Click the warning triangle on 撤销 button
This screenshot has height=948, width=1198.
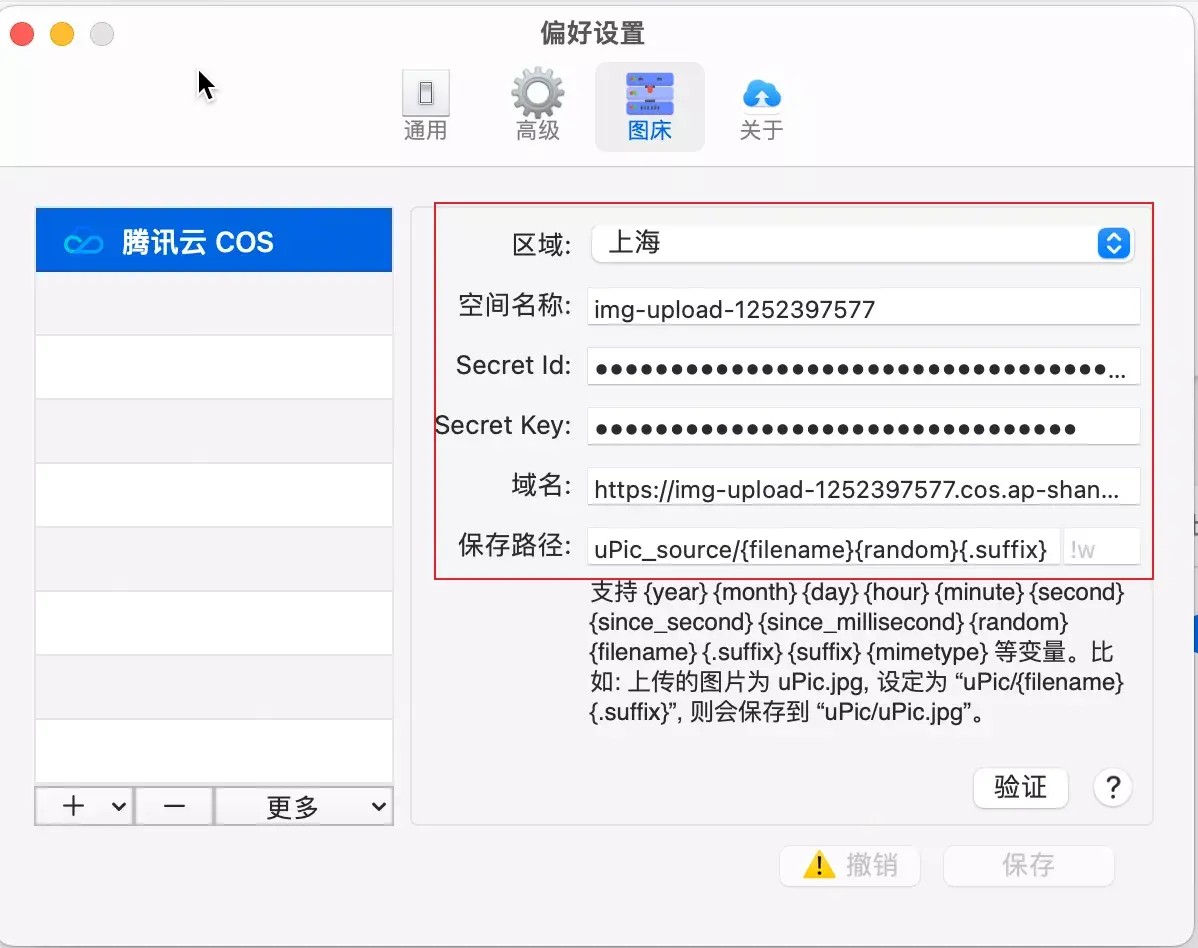tap(819, 866)
